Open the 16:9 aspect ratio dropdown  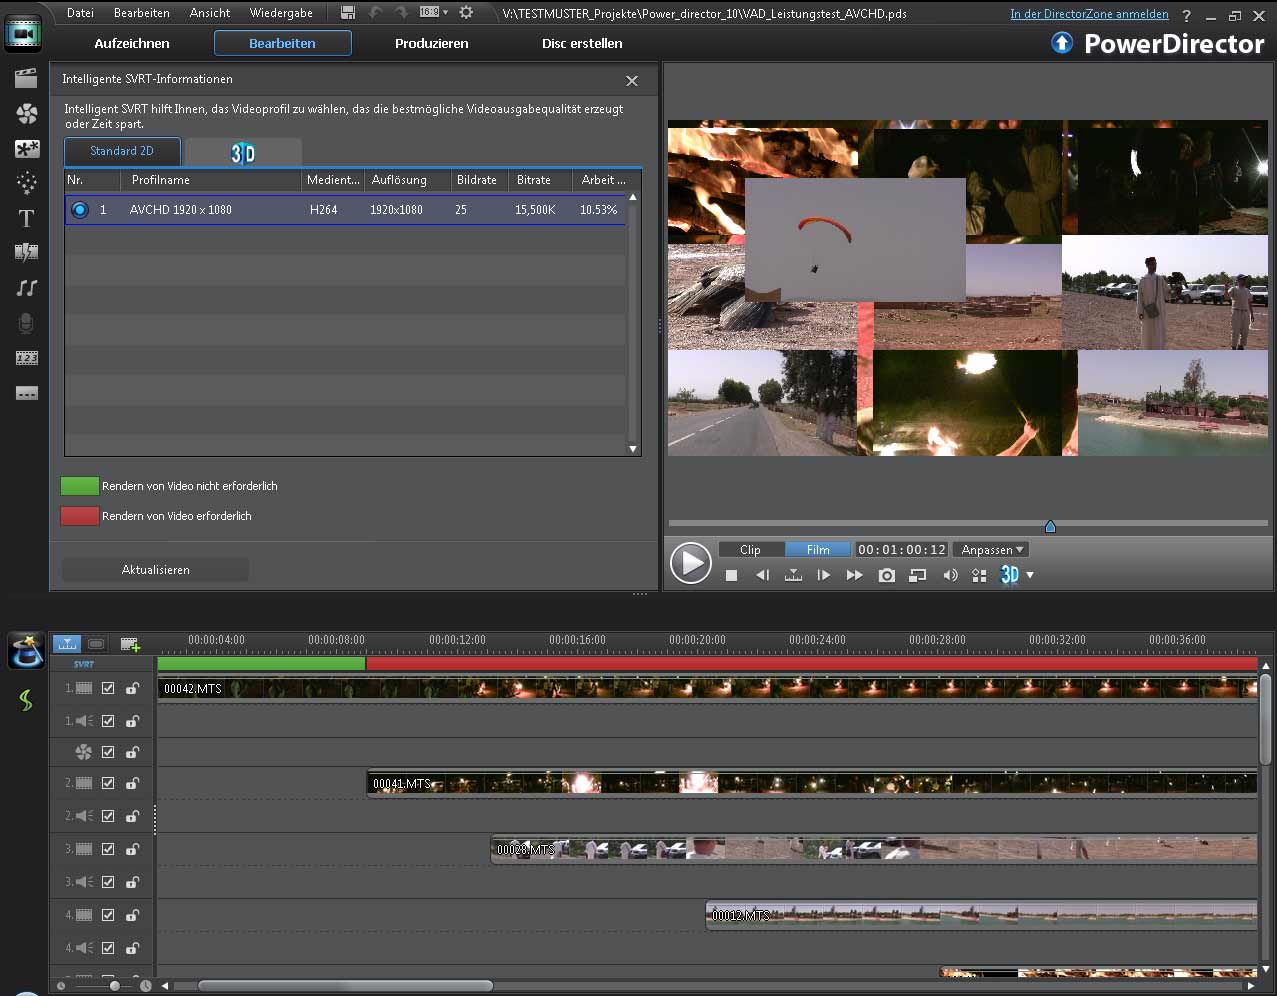pyautogui.click(x=434, y=13)
